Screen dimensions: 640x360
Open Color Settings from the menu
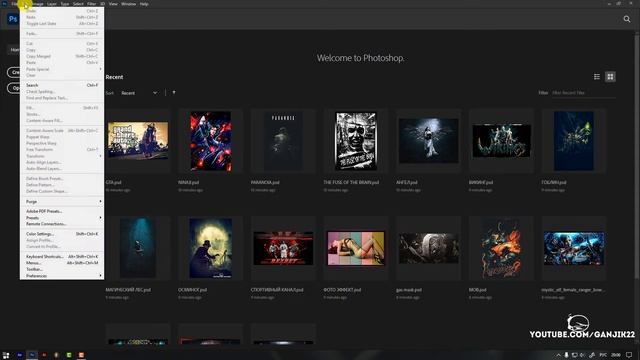pos(62,234)
